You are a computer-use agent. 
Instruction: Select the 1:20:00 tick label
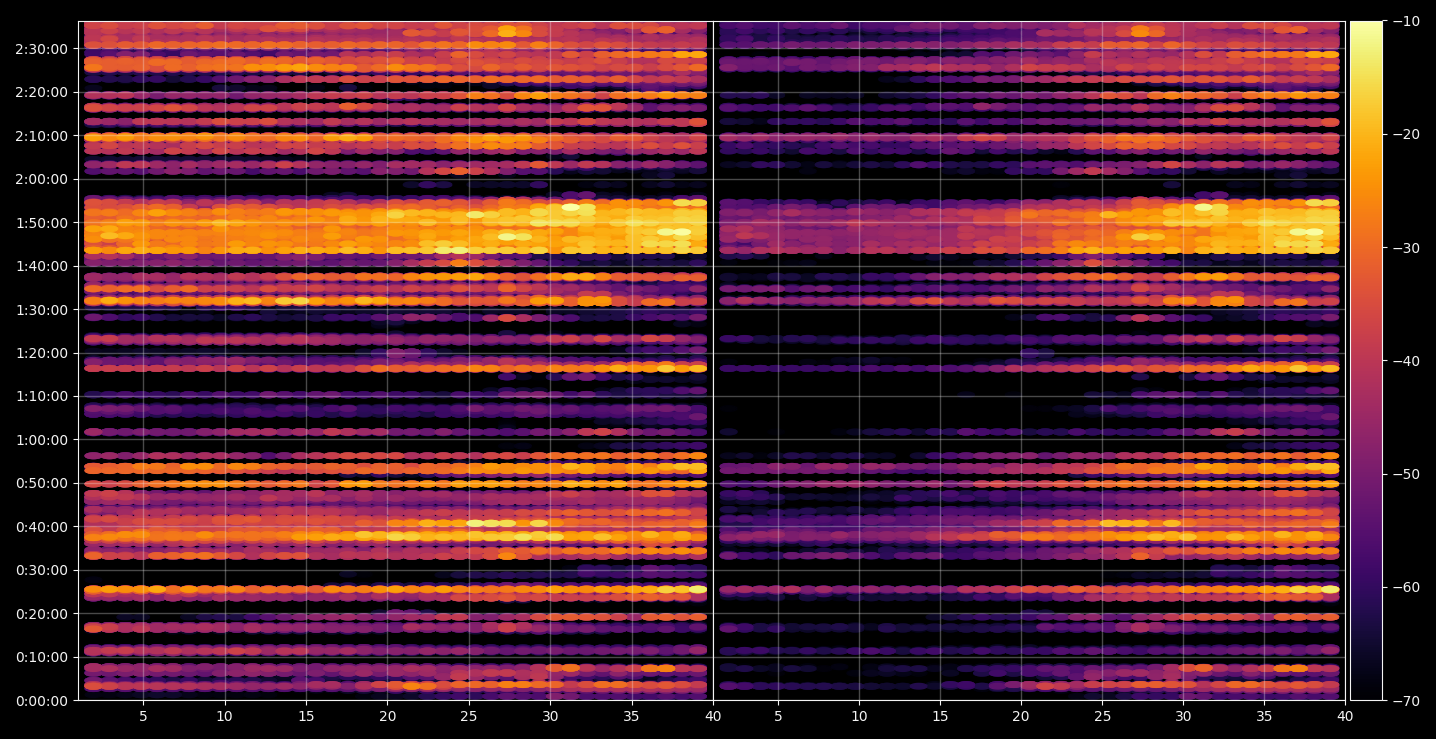[x=42, y=352]
